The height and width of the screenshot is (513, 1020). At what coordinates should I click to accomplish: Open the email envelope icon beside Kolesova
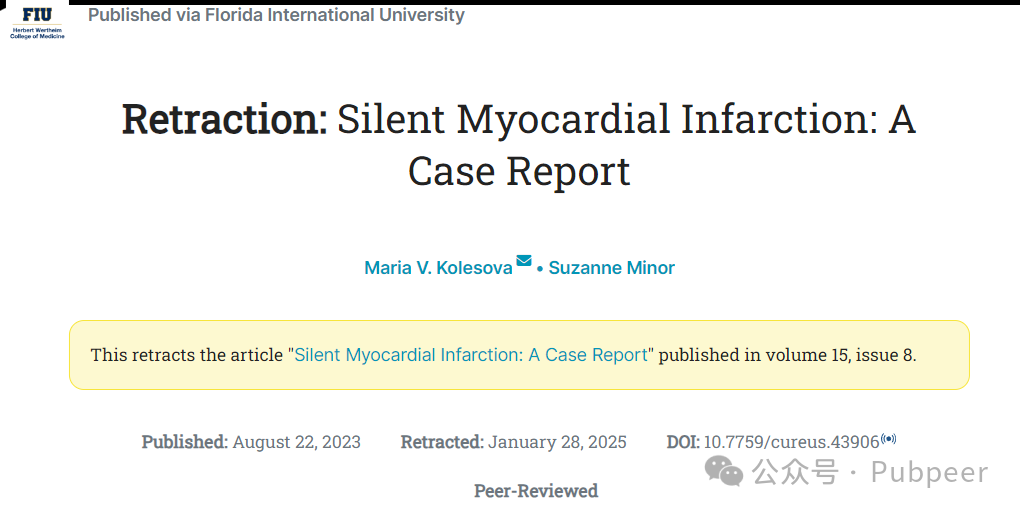point(524,261)
